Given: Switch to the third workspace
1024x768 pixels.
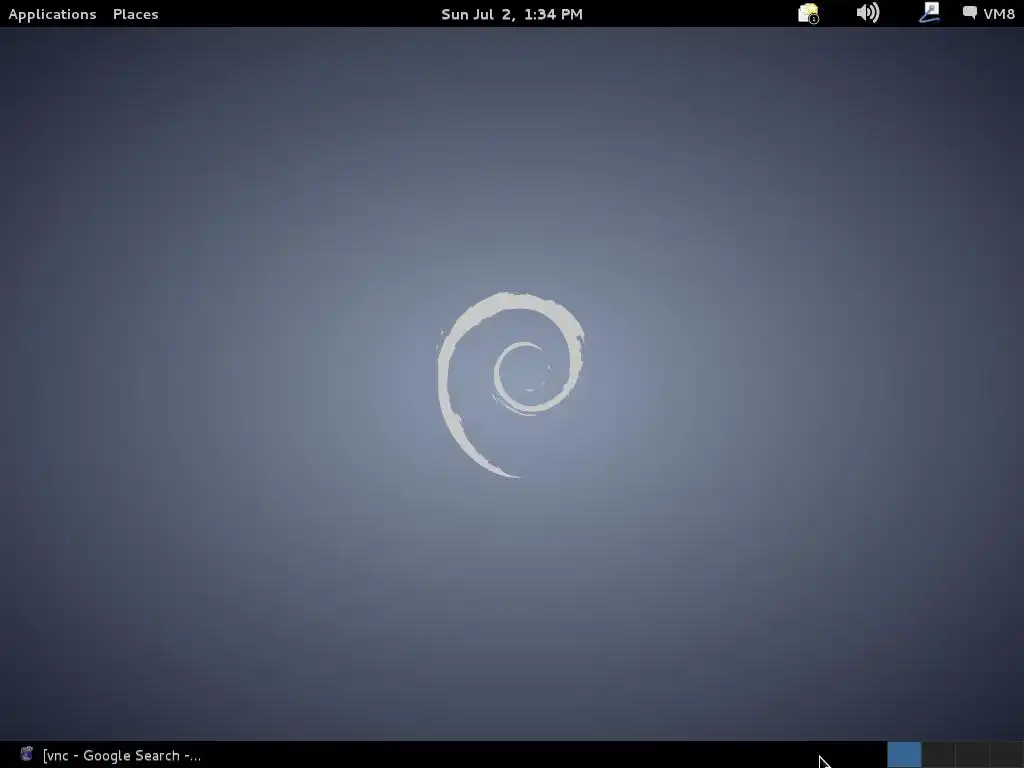Looking at the screenshot, I should pos(972,755).
